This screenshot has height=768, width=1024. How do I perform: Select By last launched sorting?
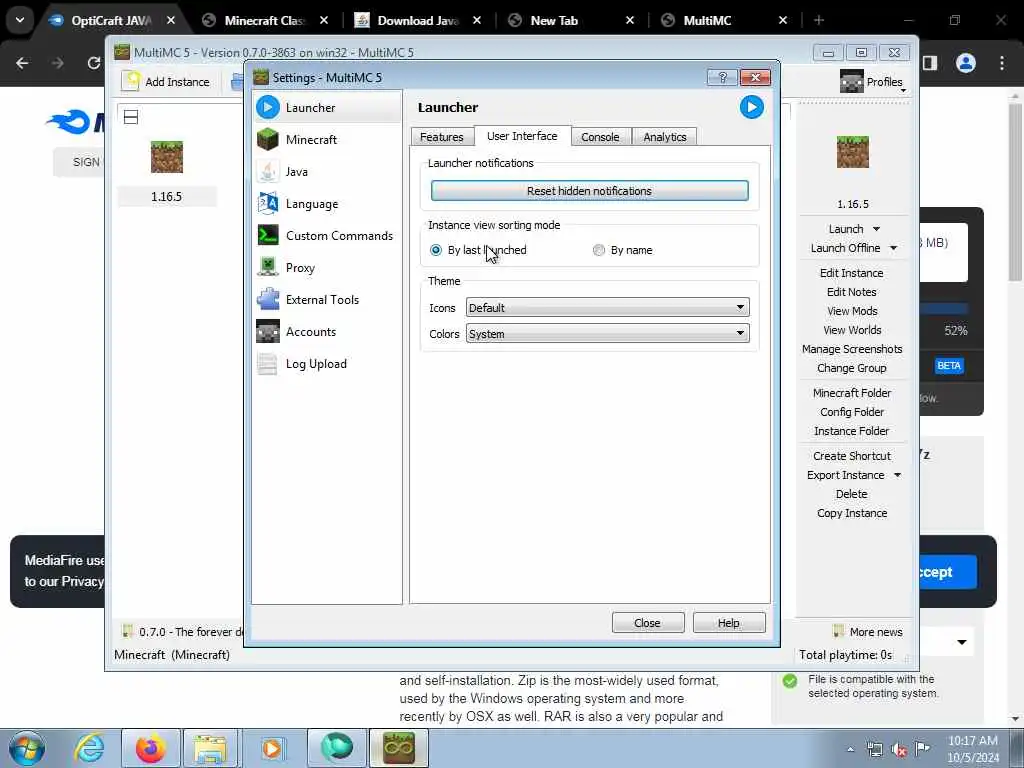pos(479,250)
